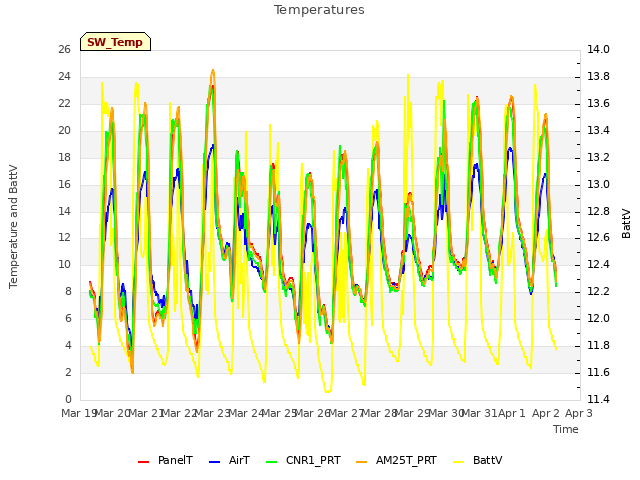Click the 'Apr 1' x-axis tick label
The image size is (640, 480).
[512, 413]
